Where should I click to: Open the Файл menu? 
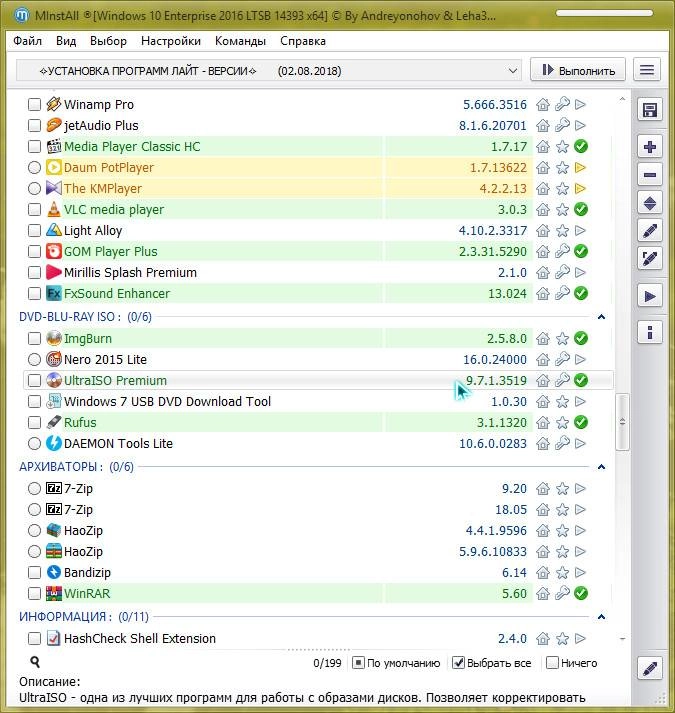pos(27,41)
